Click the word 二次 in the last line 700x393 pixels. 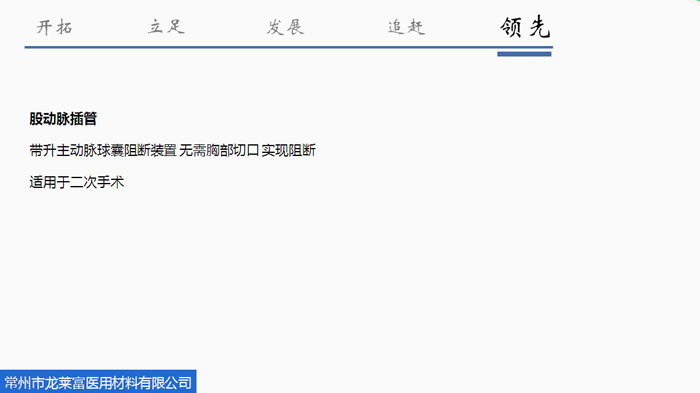click(83, 182)
